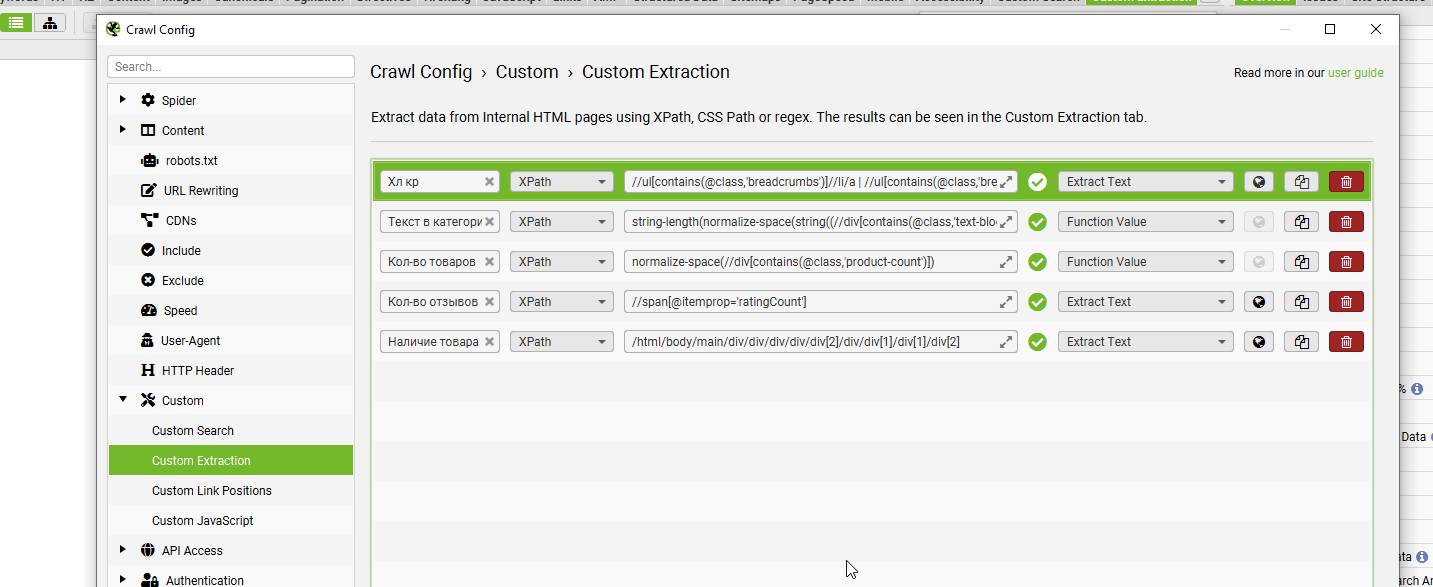Clear the 'Текст в категории' extractor name
Screen dimensions: 1433x587
tap(489, 222)
